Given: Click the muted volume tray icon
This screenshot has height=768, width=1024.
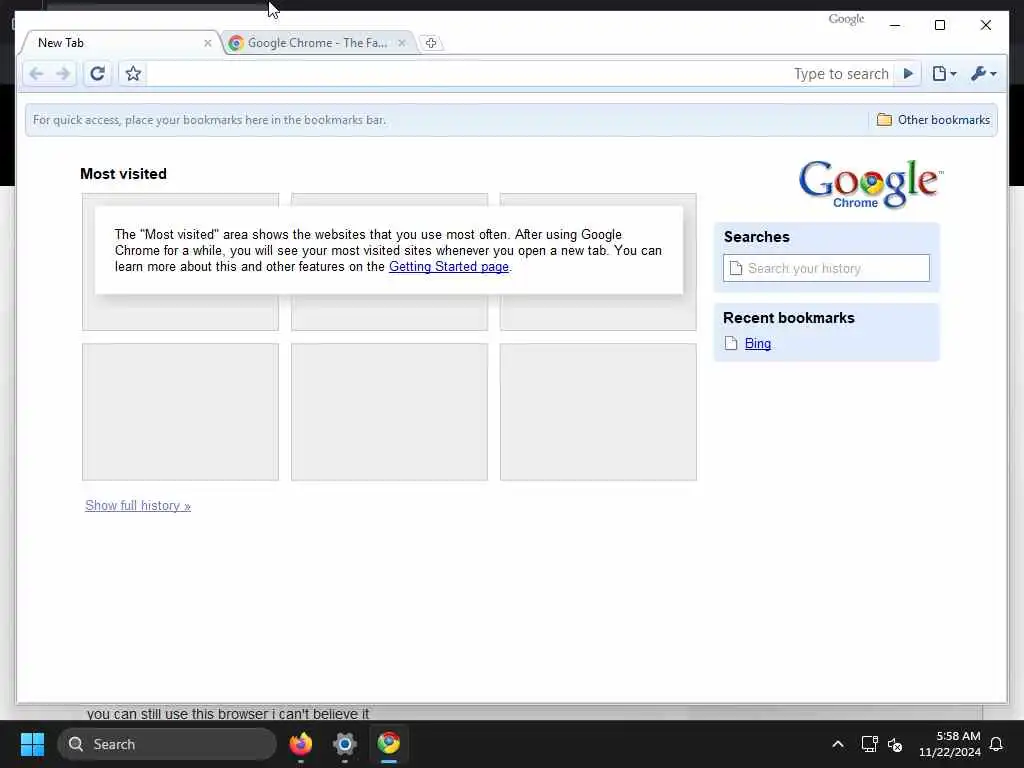Looking at the screenshot, I should coord(895,744).
